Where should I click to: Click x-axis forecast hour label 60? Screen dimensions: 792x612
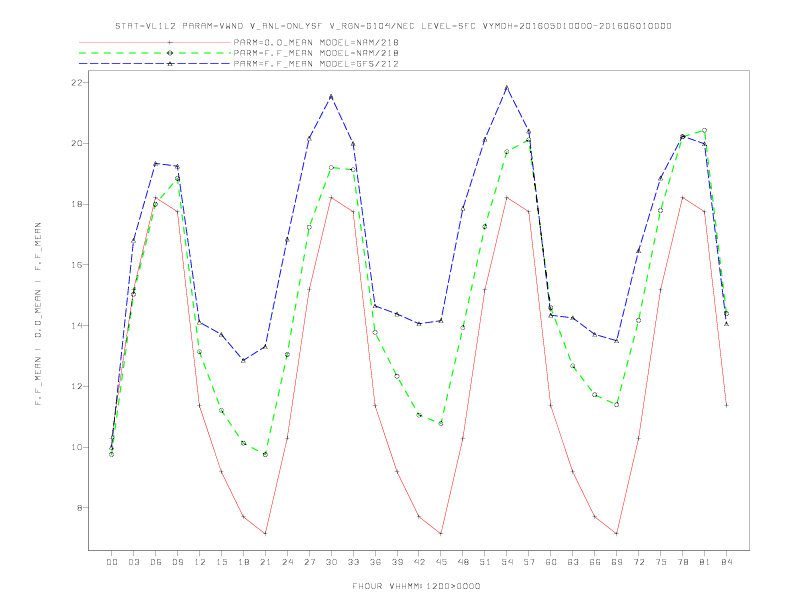pos(551,562)
